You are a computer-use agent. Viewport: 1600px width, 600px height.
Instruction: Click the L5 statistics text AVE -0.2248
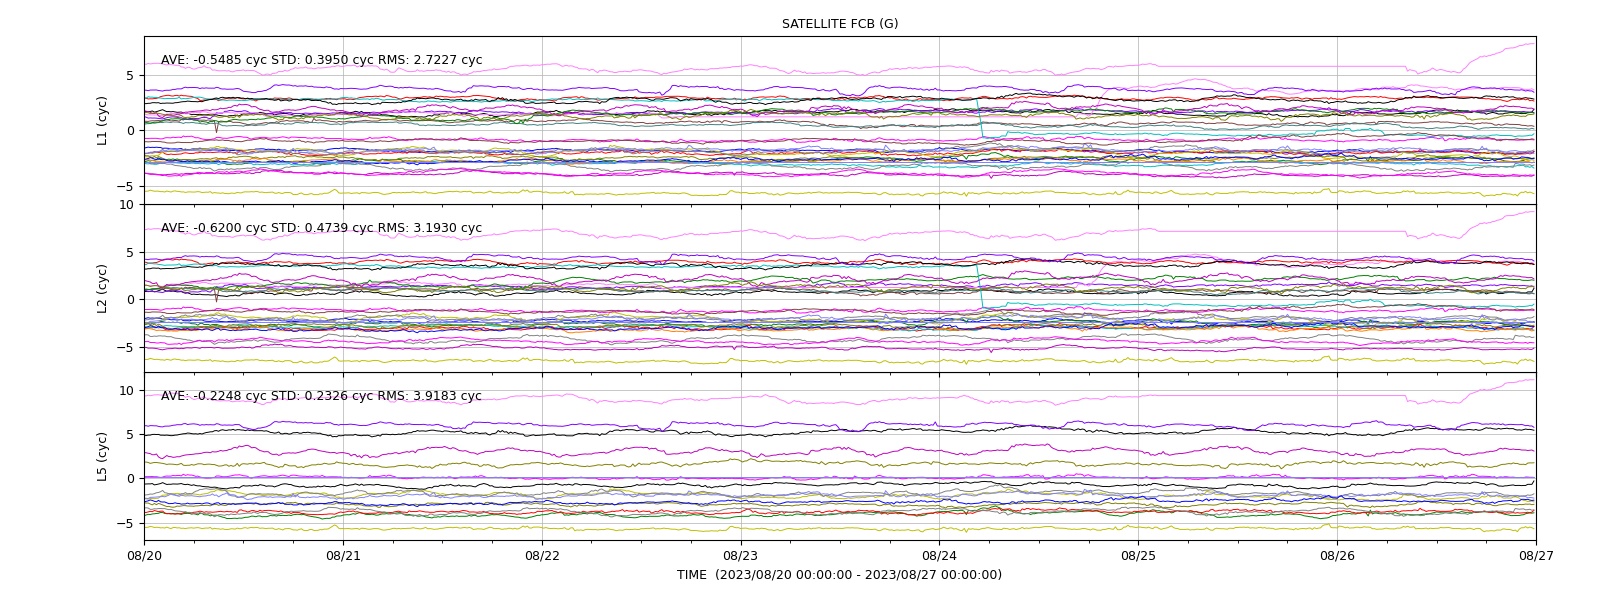coord(321,396)
